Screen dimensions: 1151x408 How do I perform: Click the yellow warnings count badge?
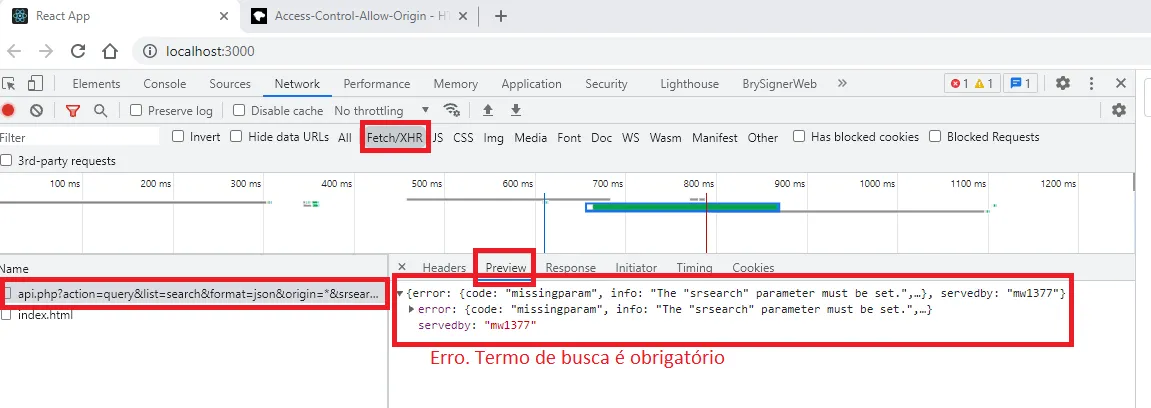click(984, 84)
